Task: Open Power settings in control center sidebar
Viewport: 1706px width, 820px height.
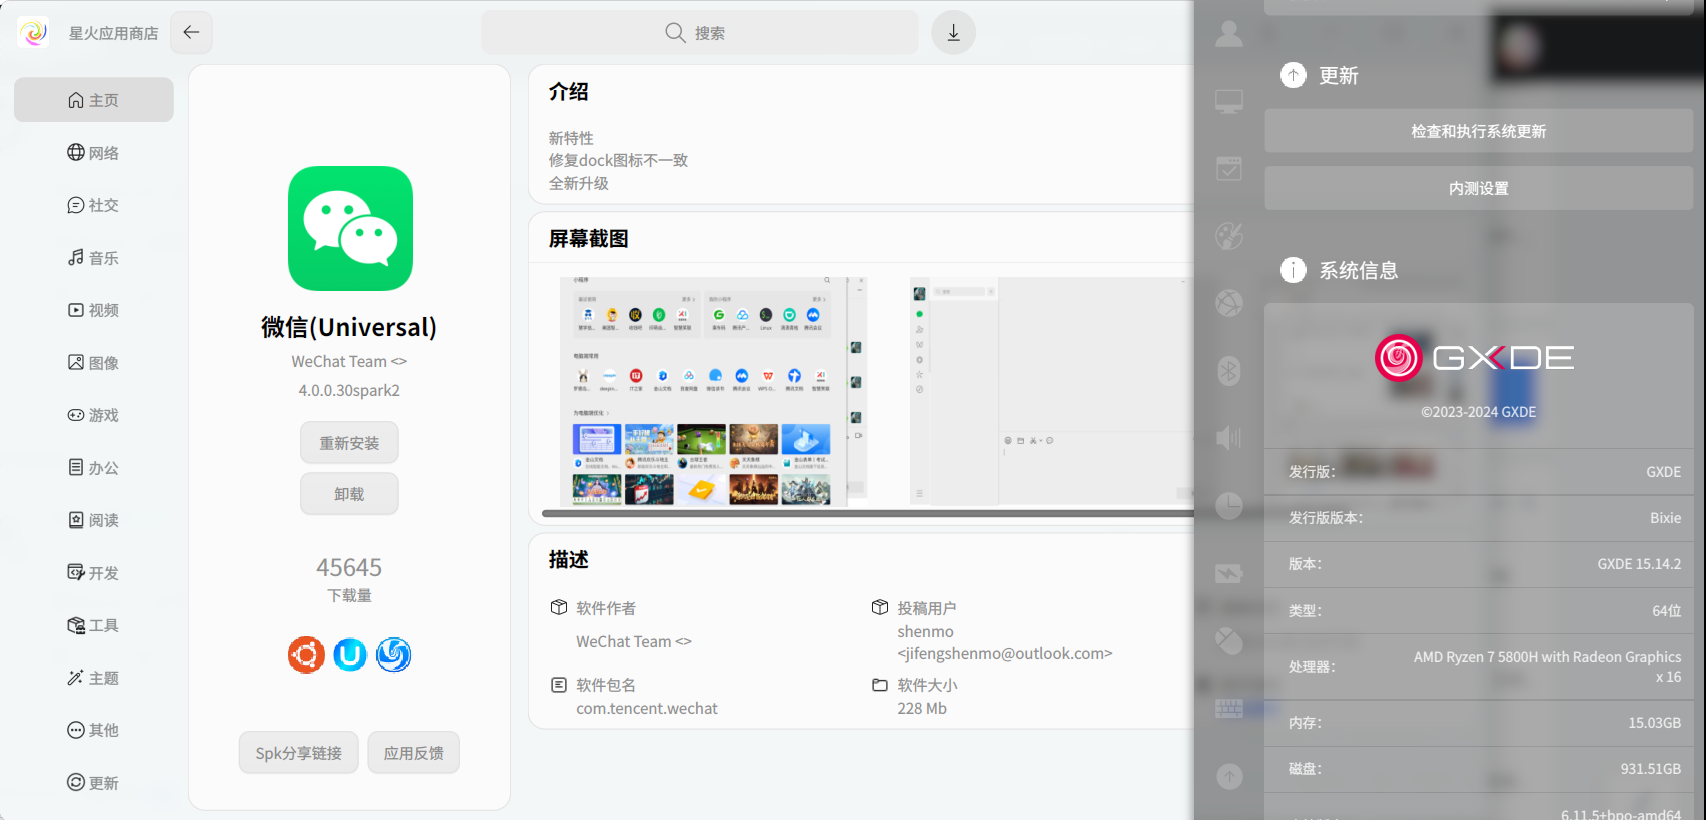Action: 1229,573
